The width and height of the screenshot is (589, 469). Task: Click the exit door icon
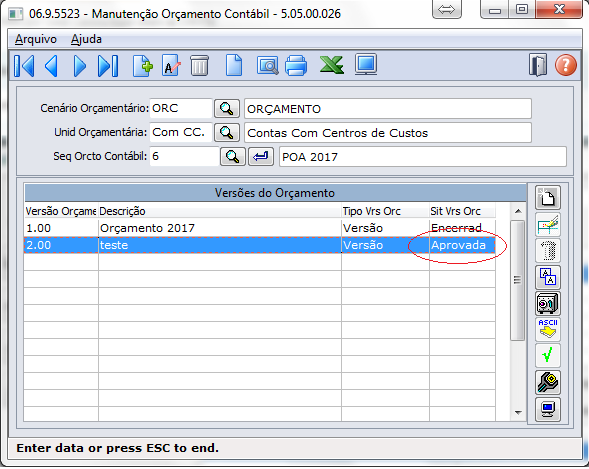538,65
